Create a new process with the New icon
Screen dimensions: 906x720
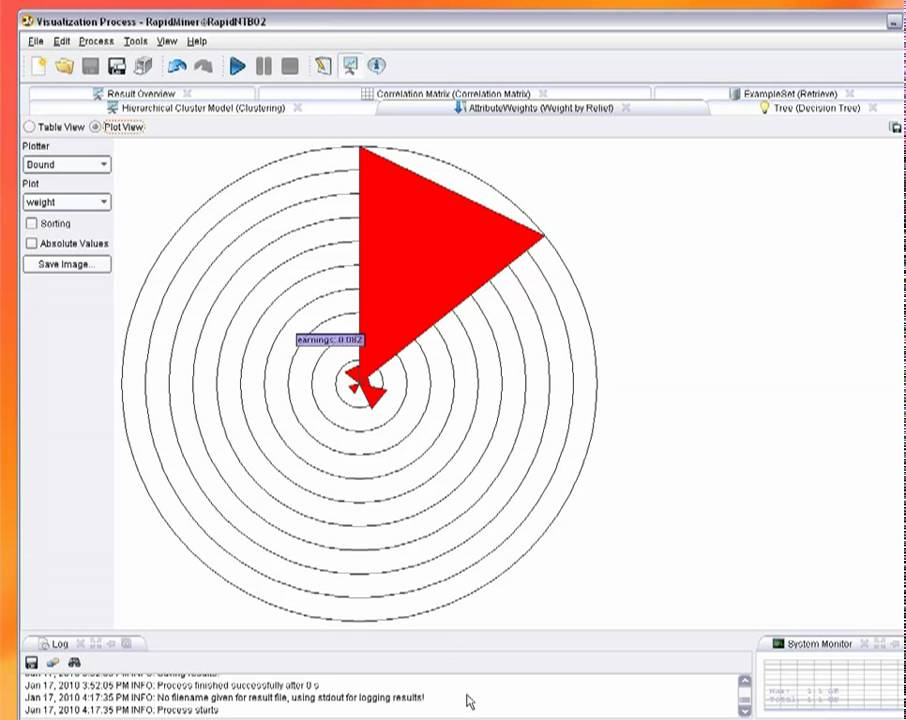click(x=38, y=66)
